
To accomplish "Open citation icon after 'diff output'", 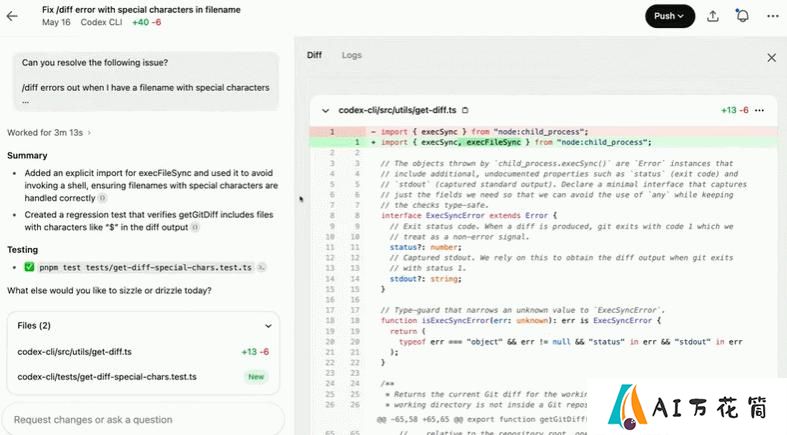I will pyautogui.click(x=195, y=227).
